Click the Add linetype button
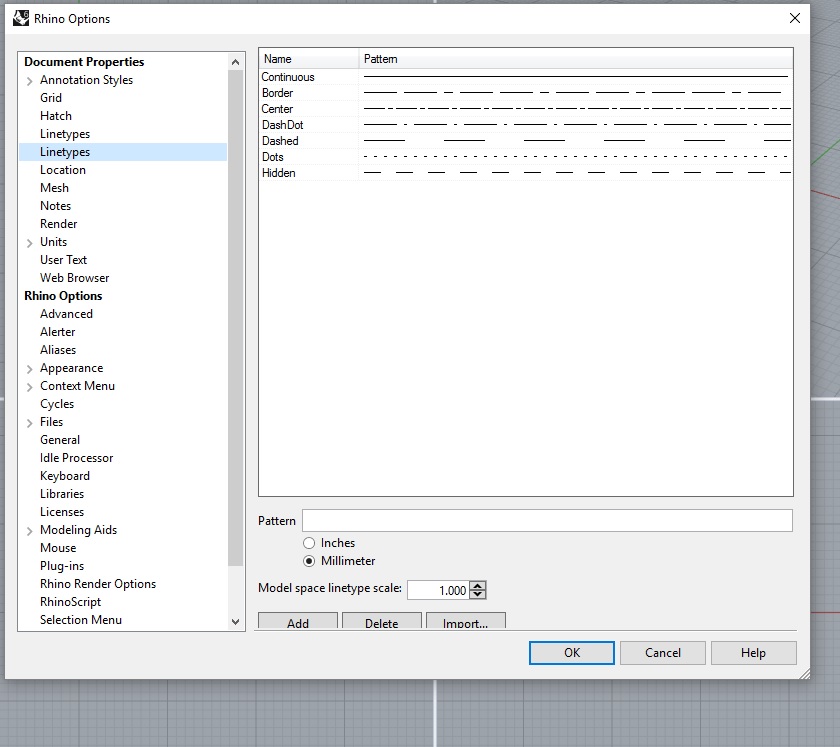Image resolution: width=840 pixels, height=747 pixels. tap(298, 622)
